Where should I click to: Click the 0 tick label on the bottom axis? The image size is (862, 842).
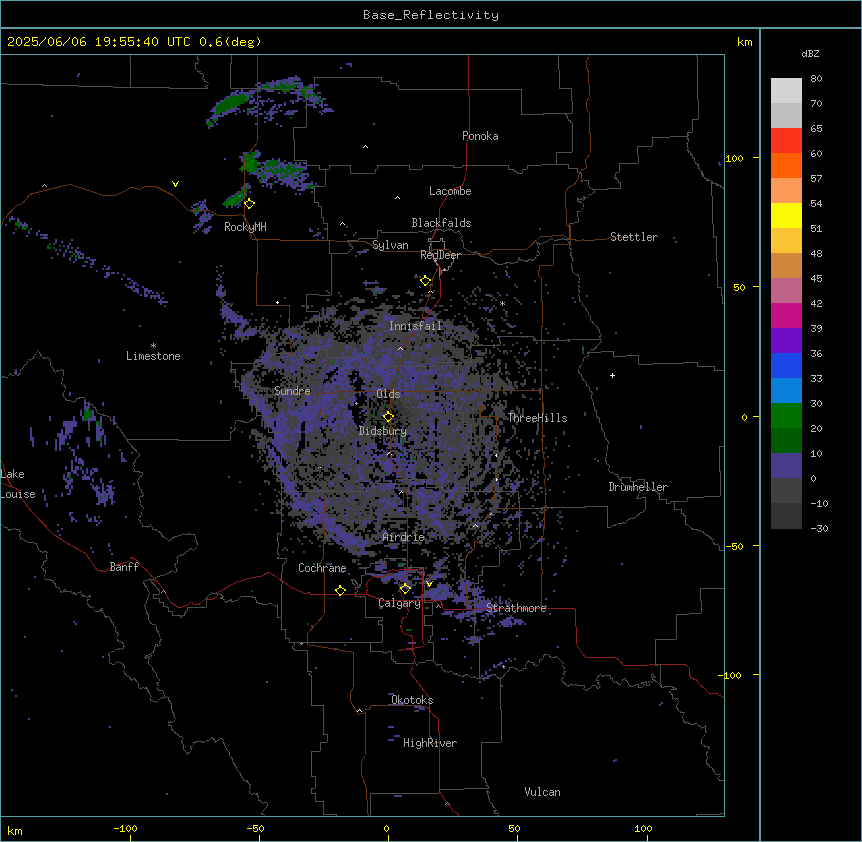pyautogui.click(x=386, y=828)
